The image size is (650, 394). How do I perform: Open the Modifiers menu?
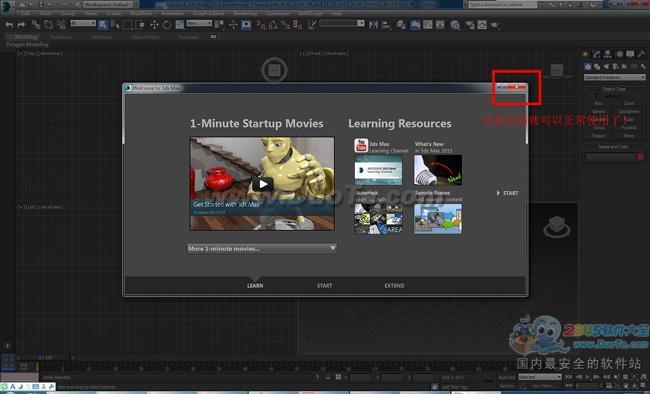coord(141,13)
